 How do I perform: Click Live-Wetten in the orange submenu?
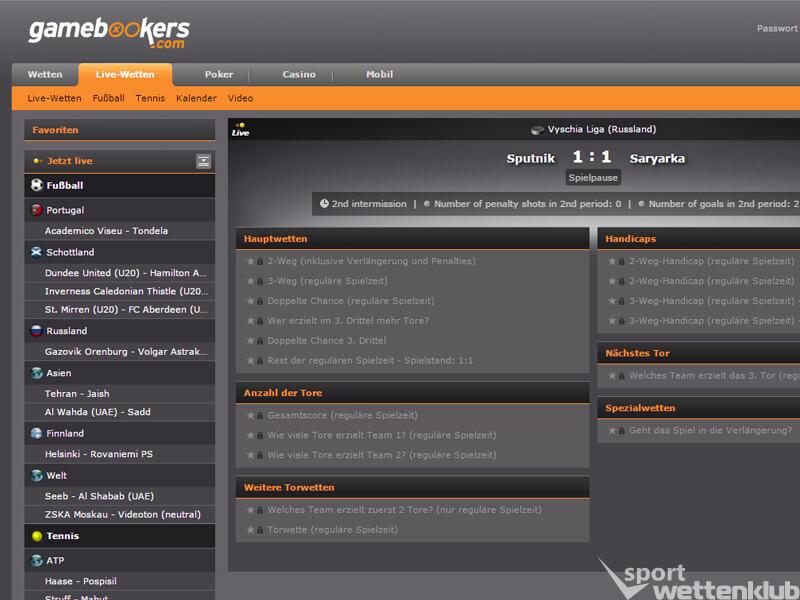(x=54, y=98)
